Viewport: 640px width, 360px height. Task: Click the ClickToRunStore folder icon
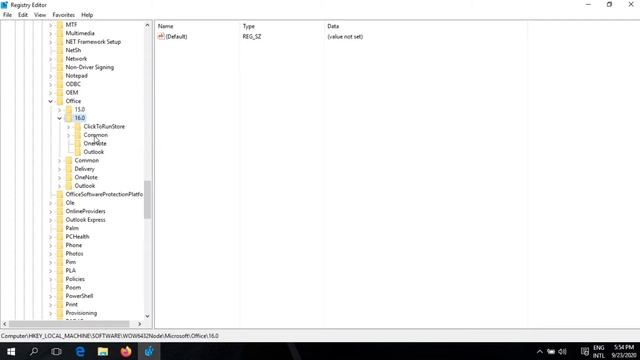[x=78, y=127]
